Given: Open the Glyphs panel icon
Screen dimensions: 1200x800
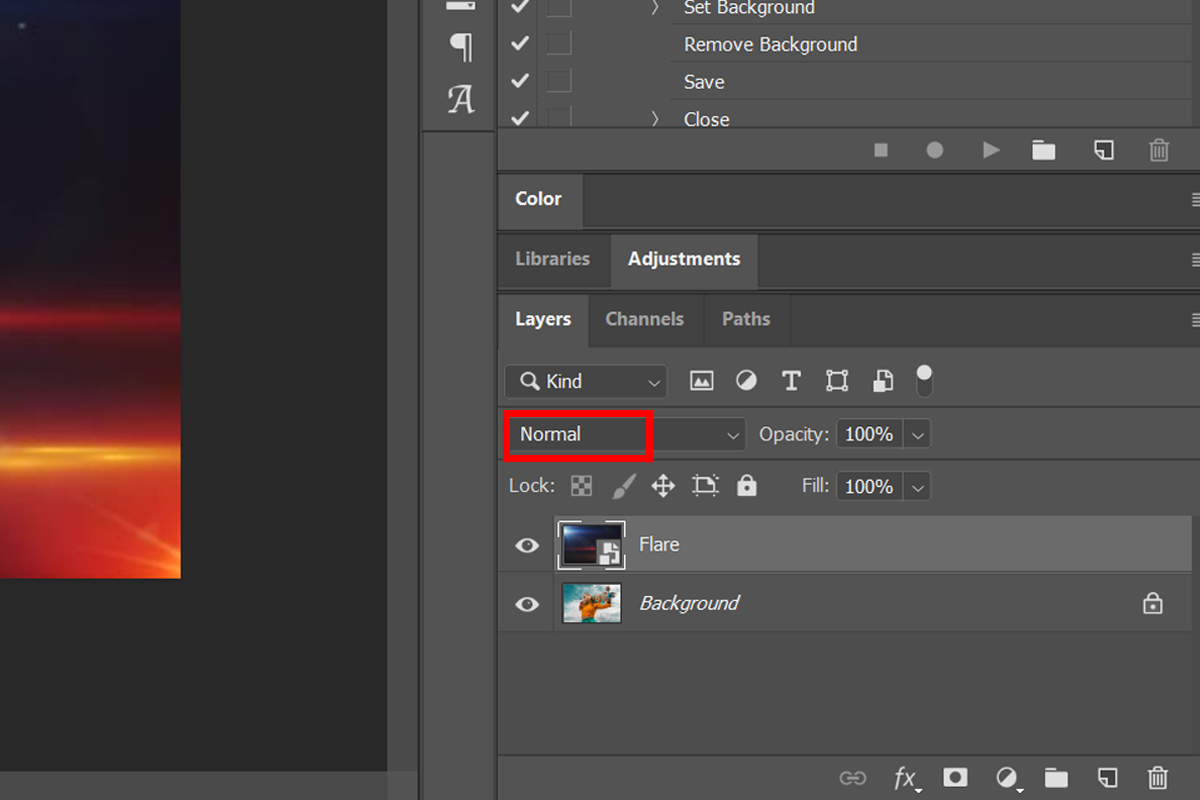Looking at the screenshot, I should 461,99.
